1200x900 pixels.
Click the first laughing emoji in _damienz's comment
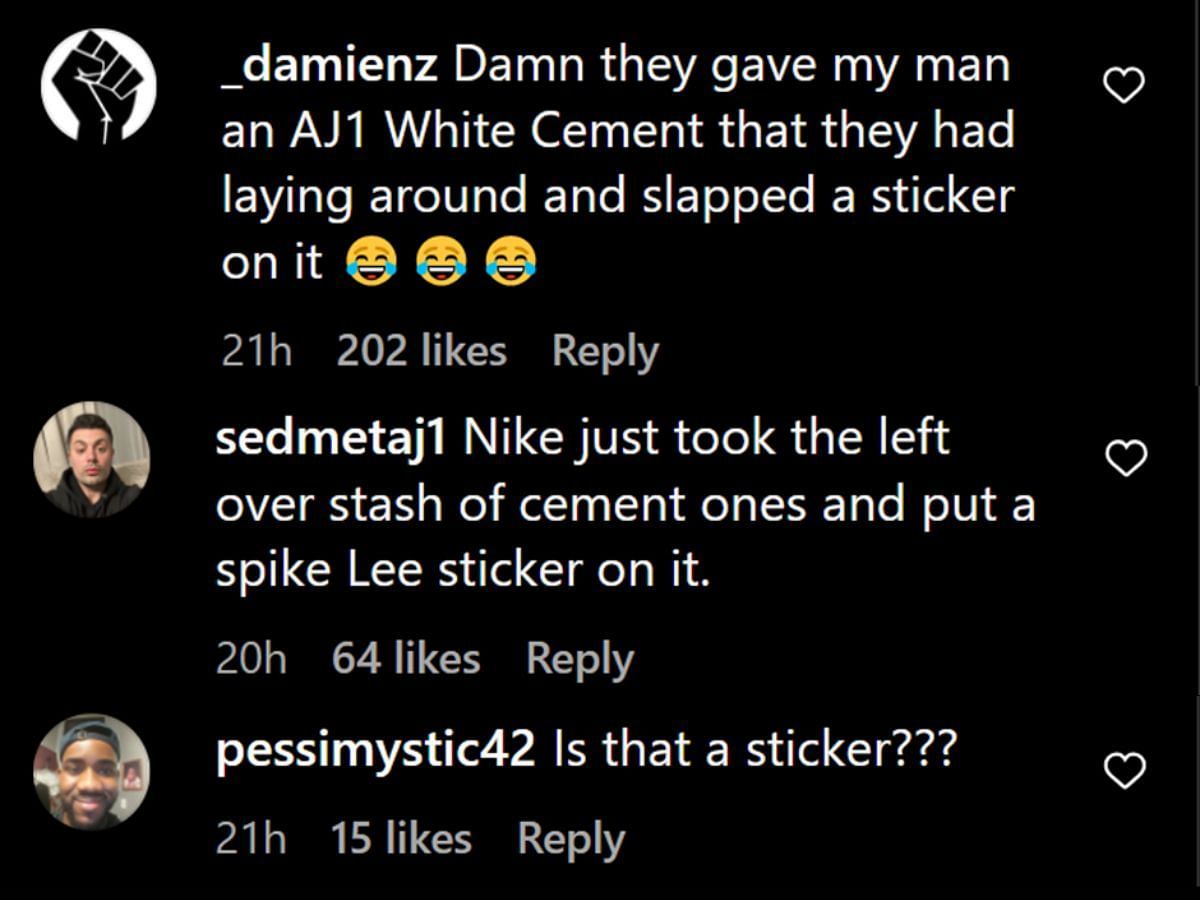click(x=371, y=263)
